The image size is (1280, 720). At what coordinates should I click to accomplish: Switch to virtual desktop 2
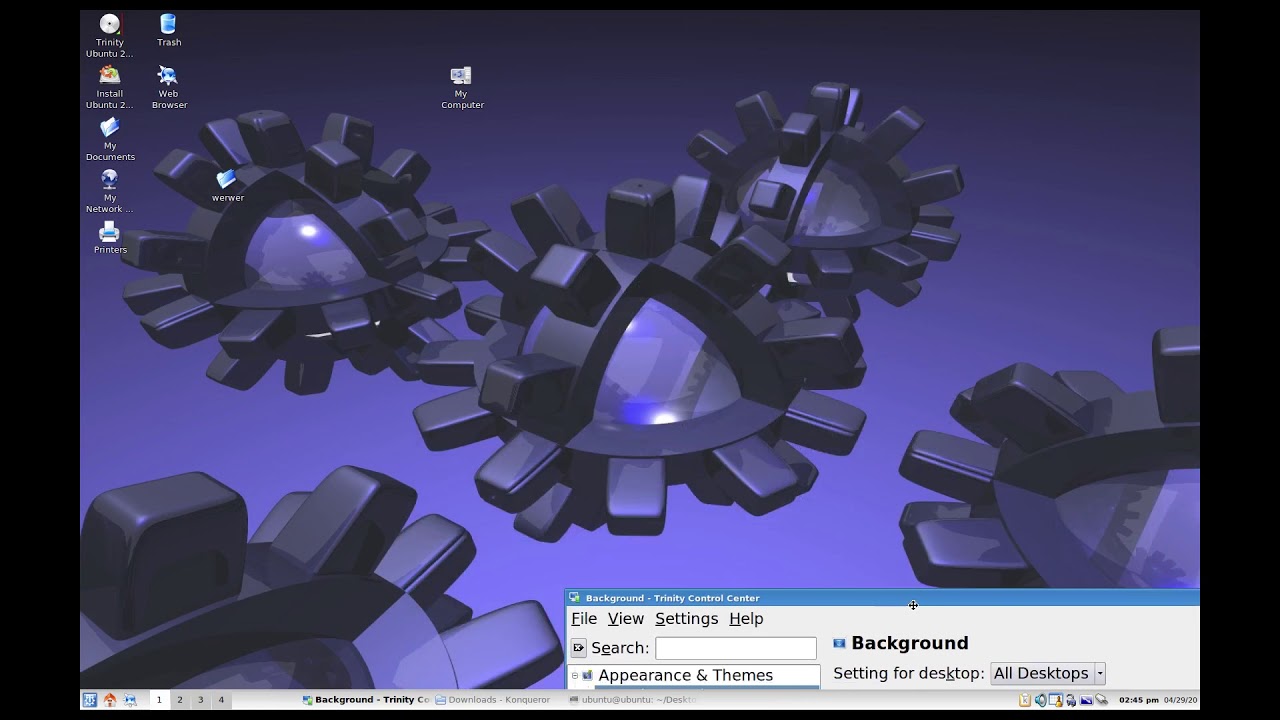(179, 700)
